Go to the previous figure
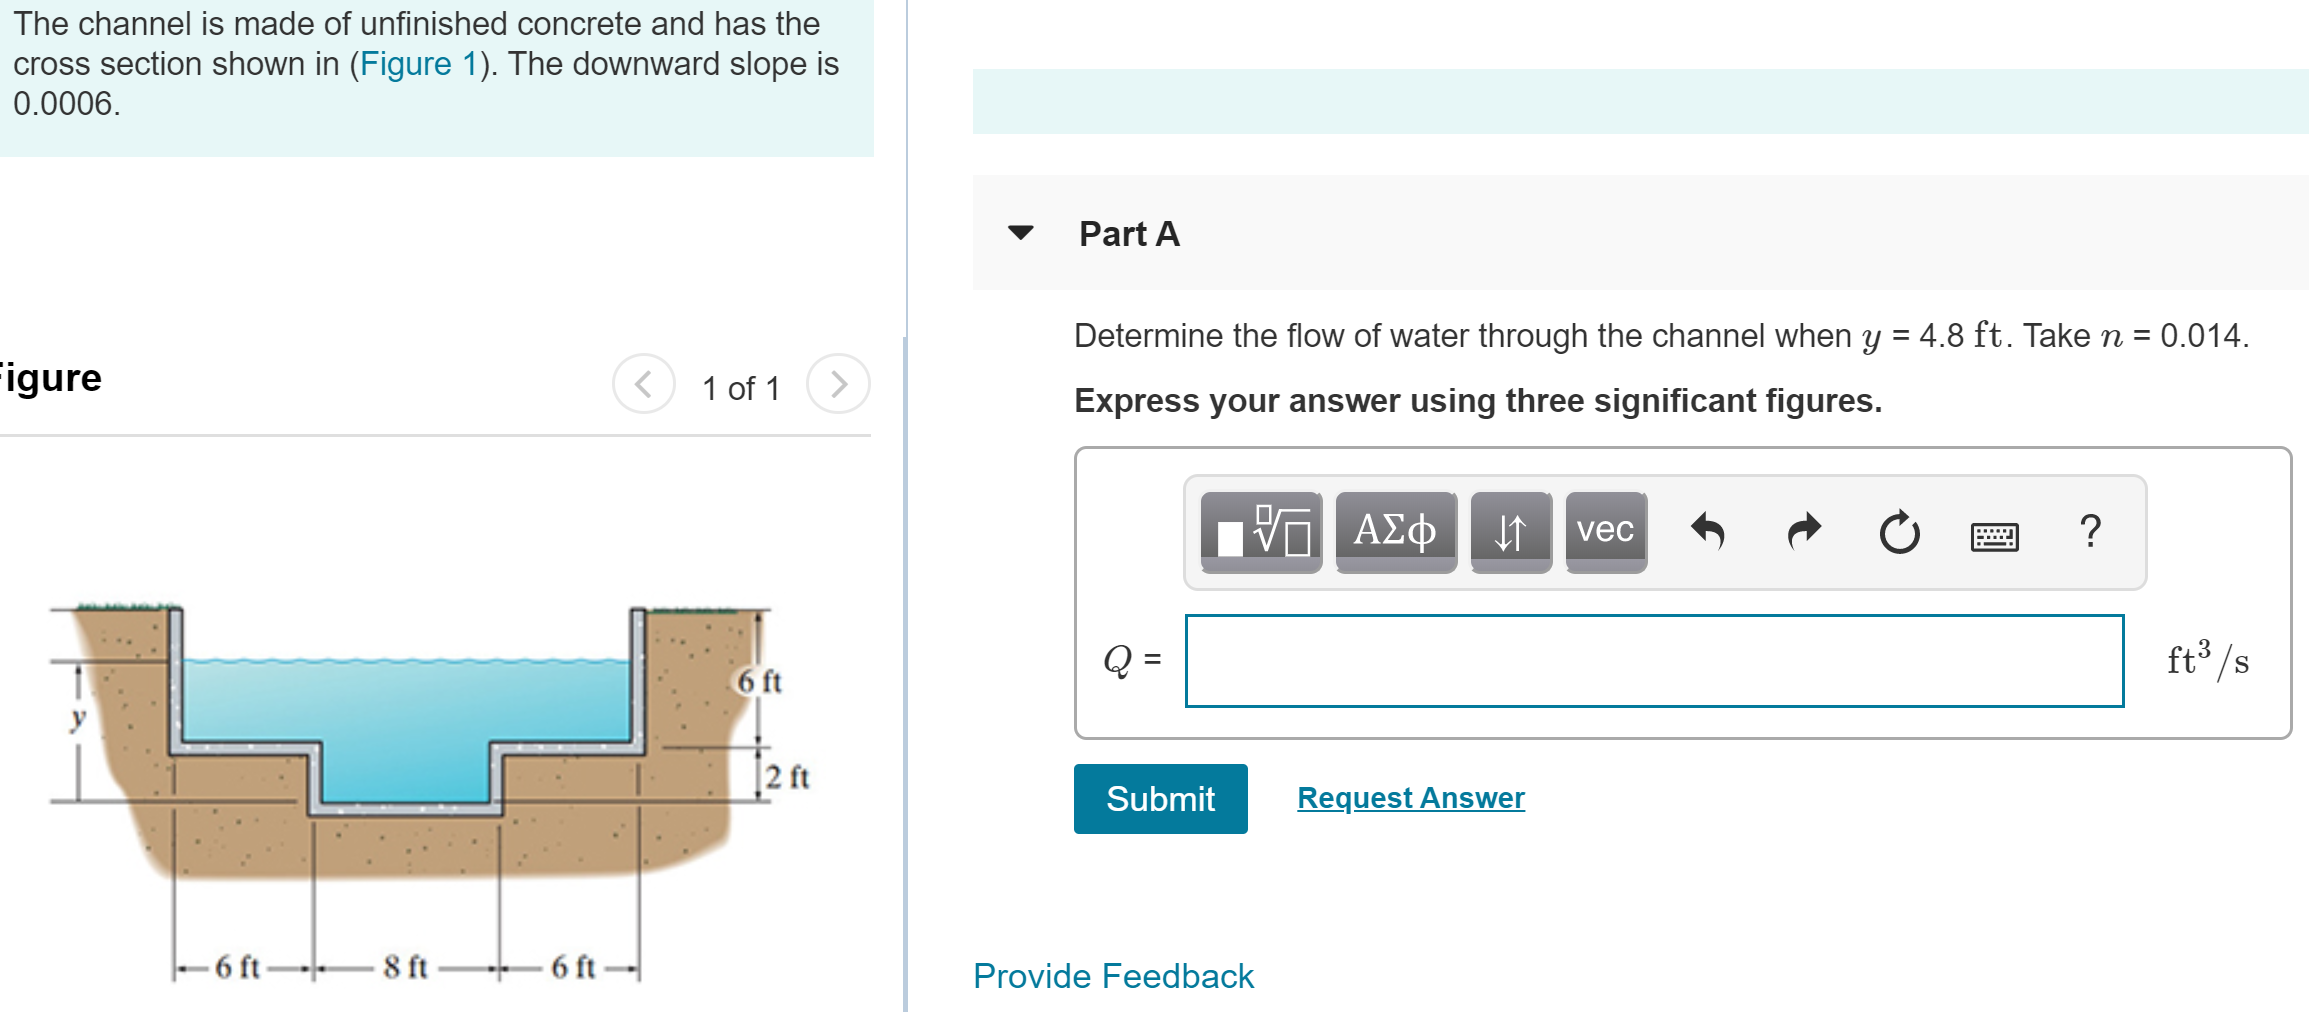Viewport: 2309px width, 1012px height. click(644, 383)
